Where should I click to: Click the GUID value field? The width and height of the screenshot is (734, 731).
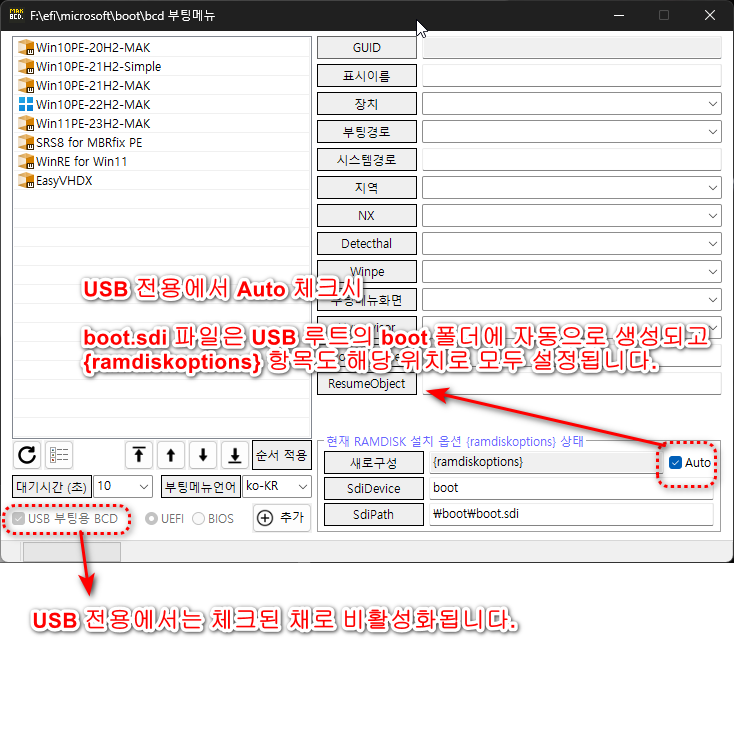572,48
